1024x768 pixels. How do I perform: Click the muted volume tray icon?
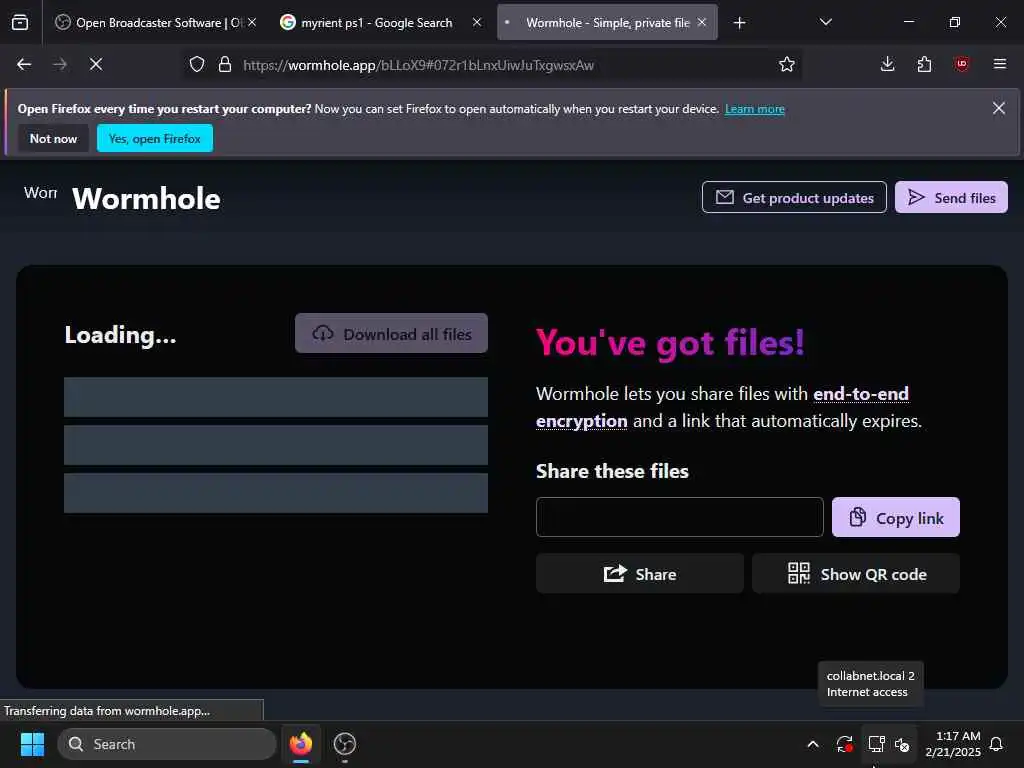tap(902, 744)
